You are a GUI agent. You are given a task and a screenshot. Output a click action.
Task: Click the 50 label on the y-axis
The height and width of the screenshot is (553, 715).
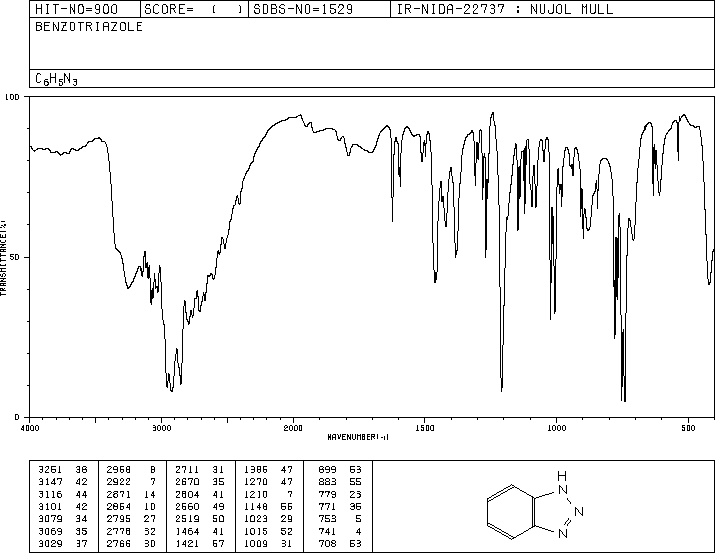coord(15,257)
